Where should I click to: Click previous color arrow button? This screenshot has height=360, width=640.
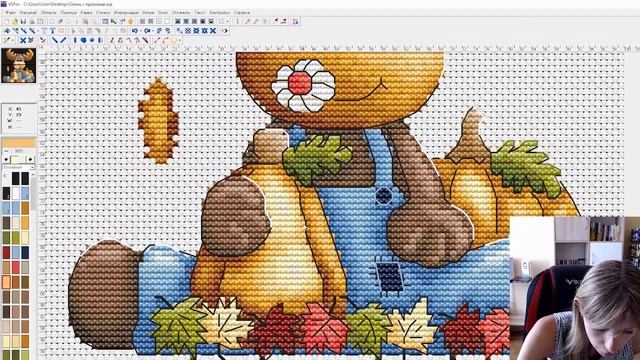coord(7,160)
